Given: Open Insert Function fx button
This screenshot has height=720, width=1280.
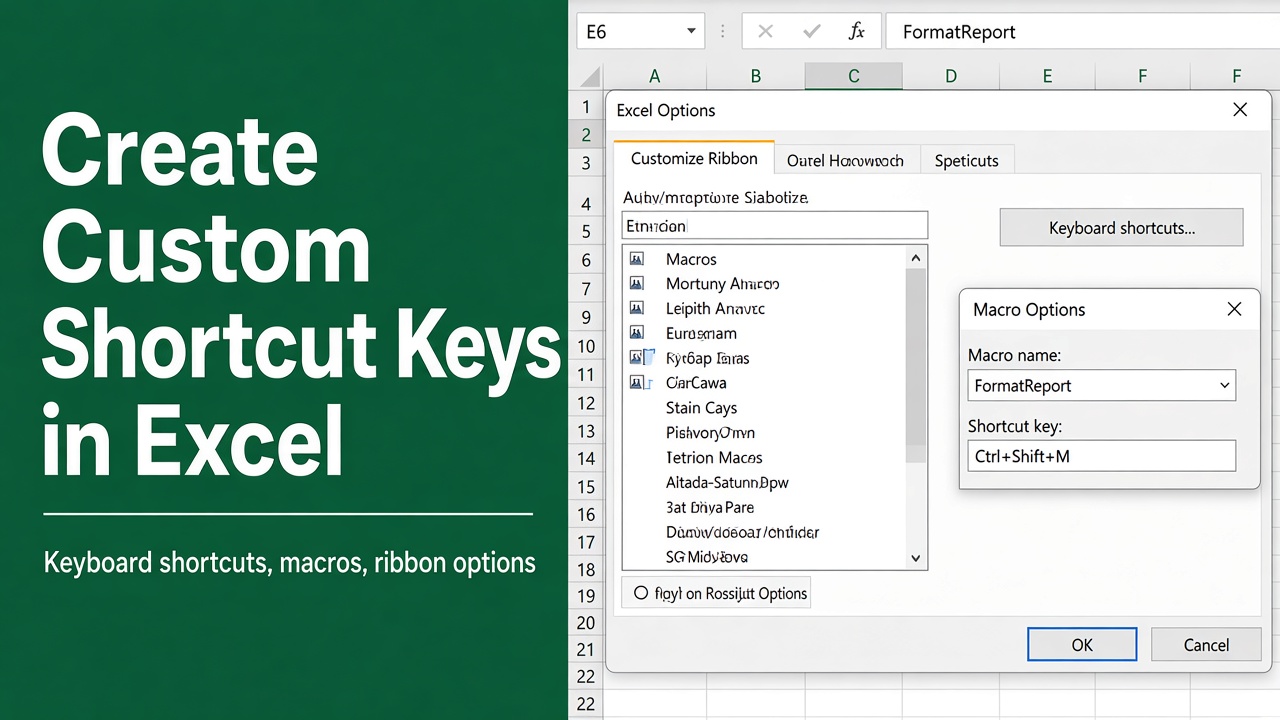Looking at the screenshot, I should 856,32.
